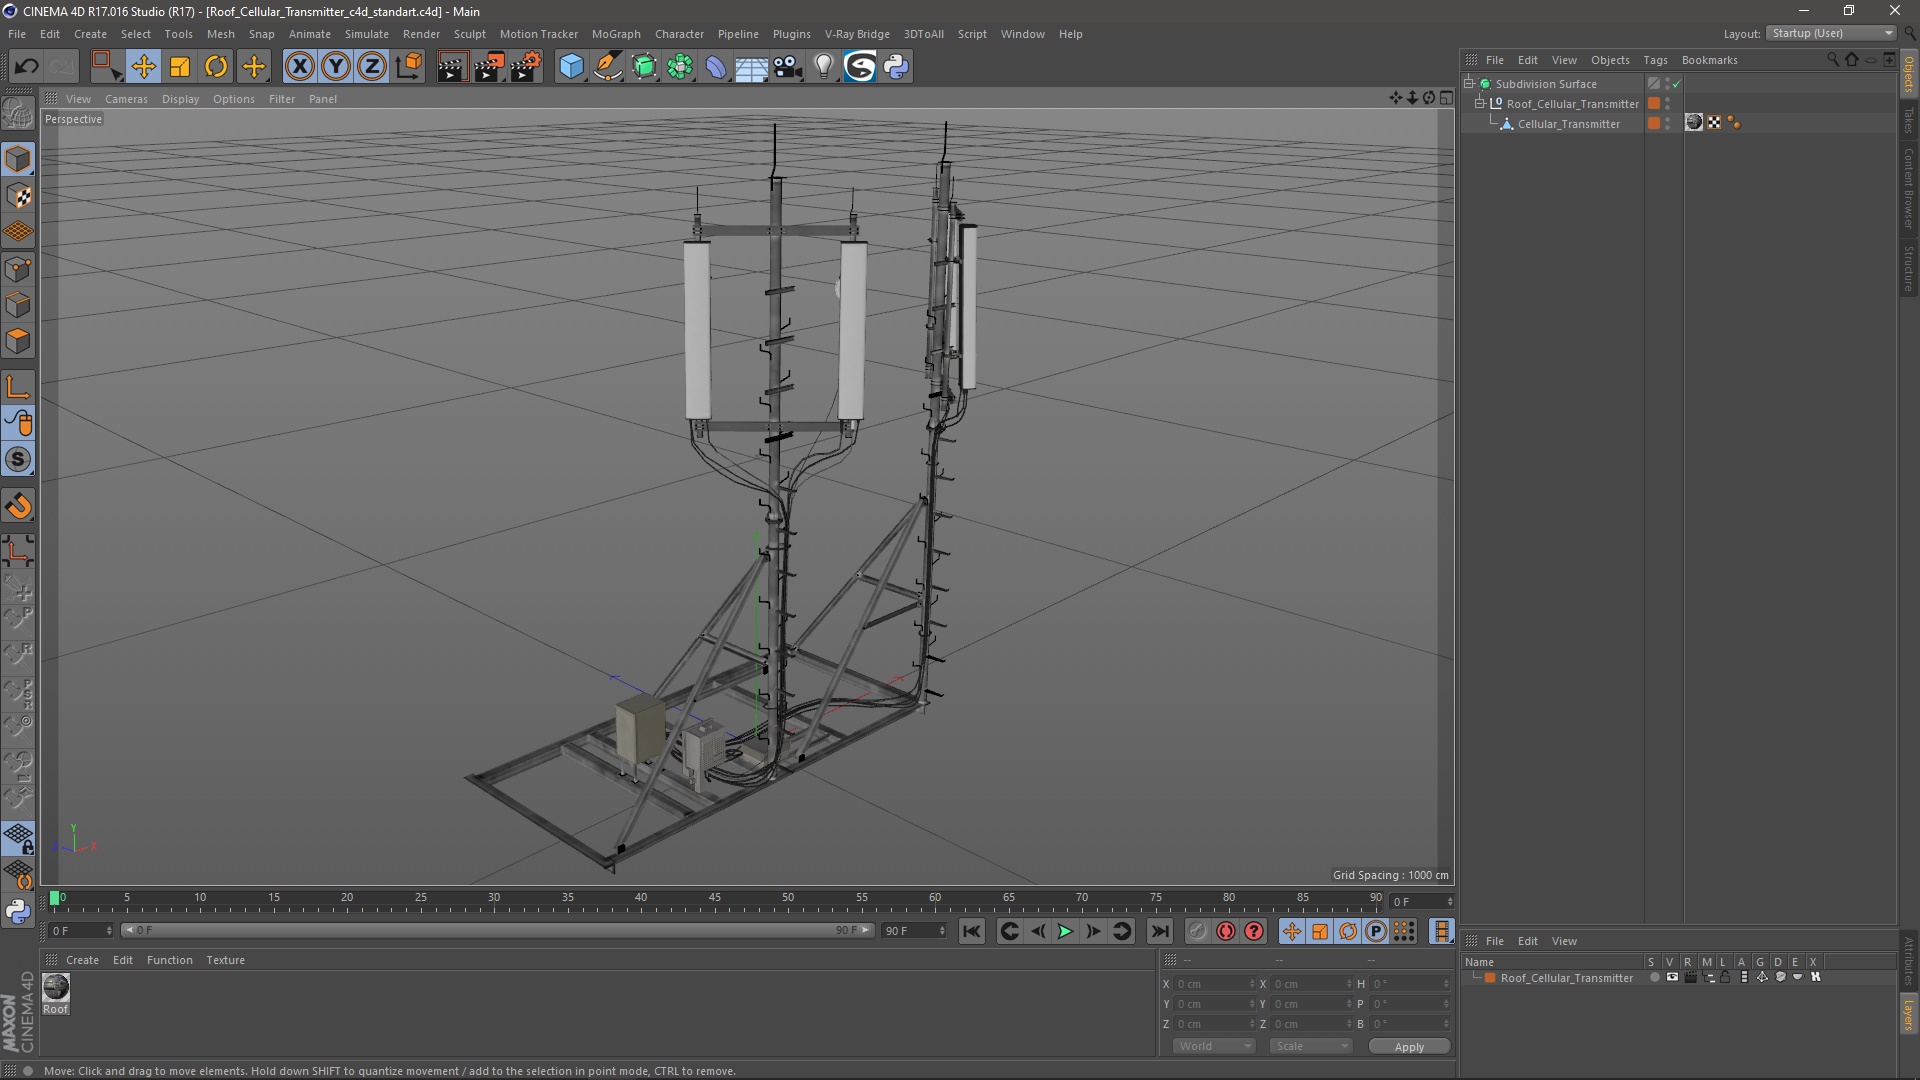Render to Picture Viewer icon

[489, 67]
